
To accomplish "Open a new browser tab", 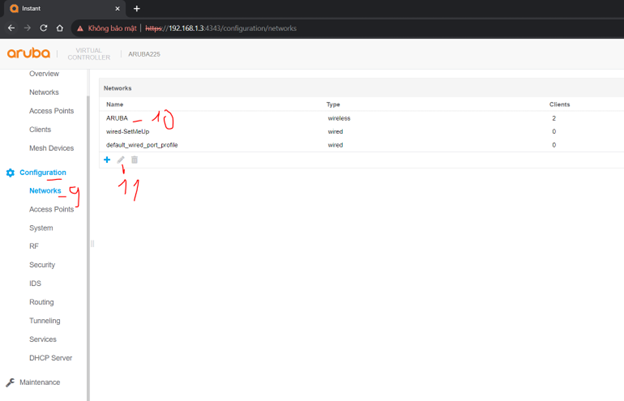I will coord(137,8).
